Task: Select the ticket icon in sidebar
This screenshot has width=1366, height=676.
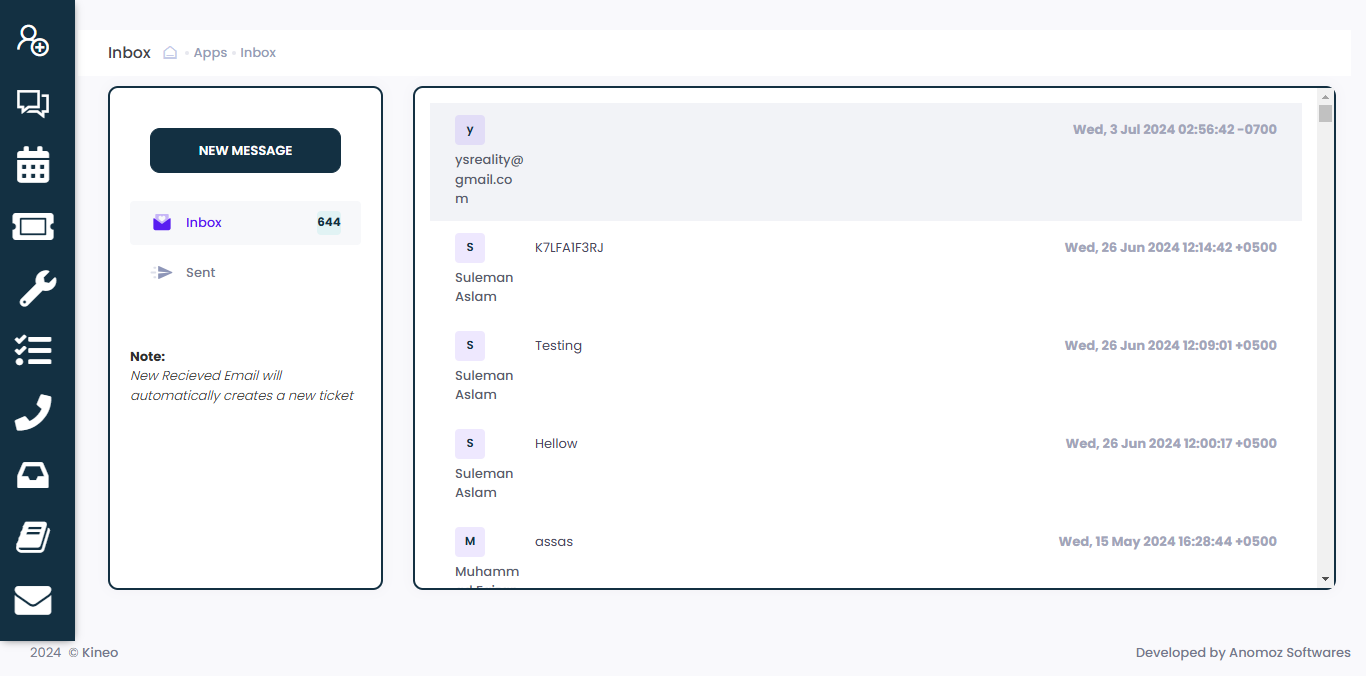Action: click(33, 227)
